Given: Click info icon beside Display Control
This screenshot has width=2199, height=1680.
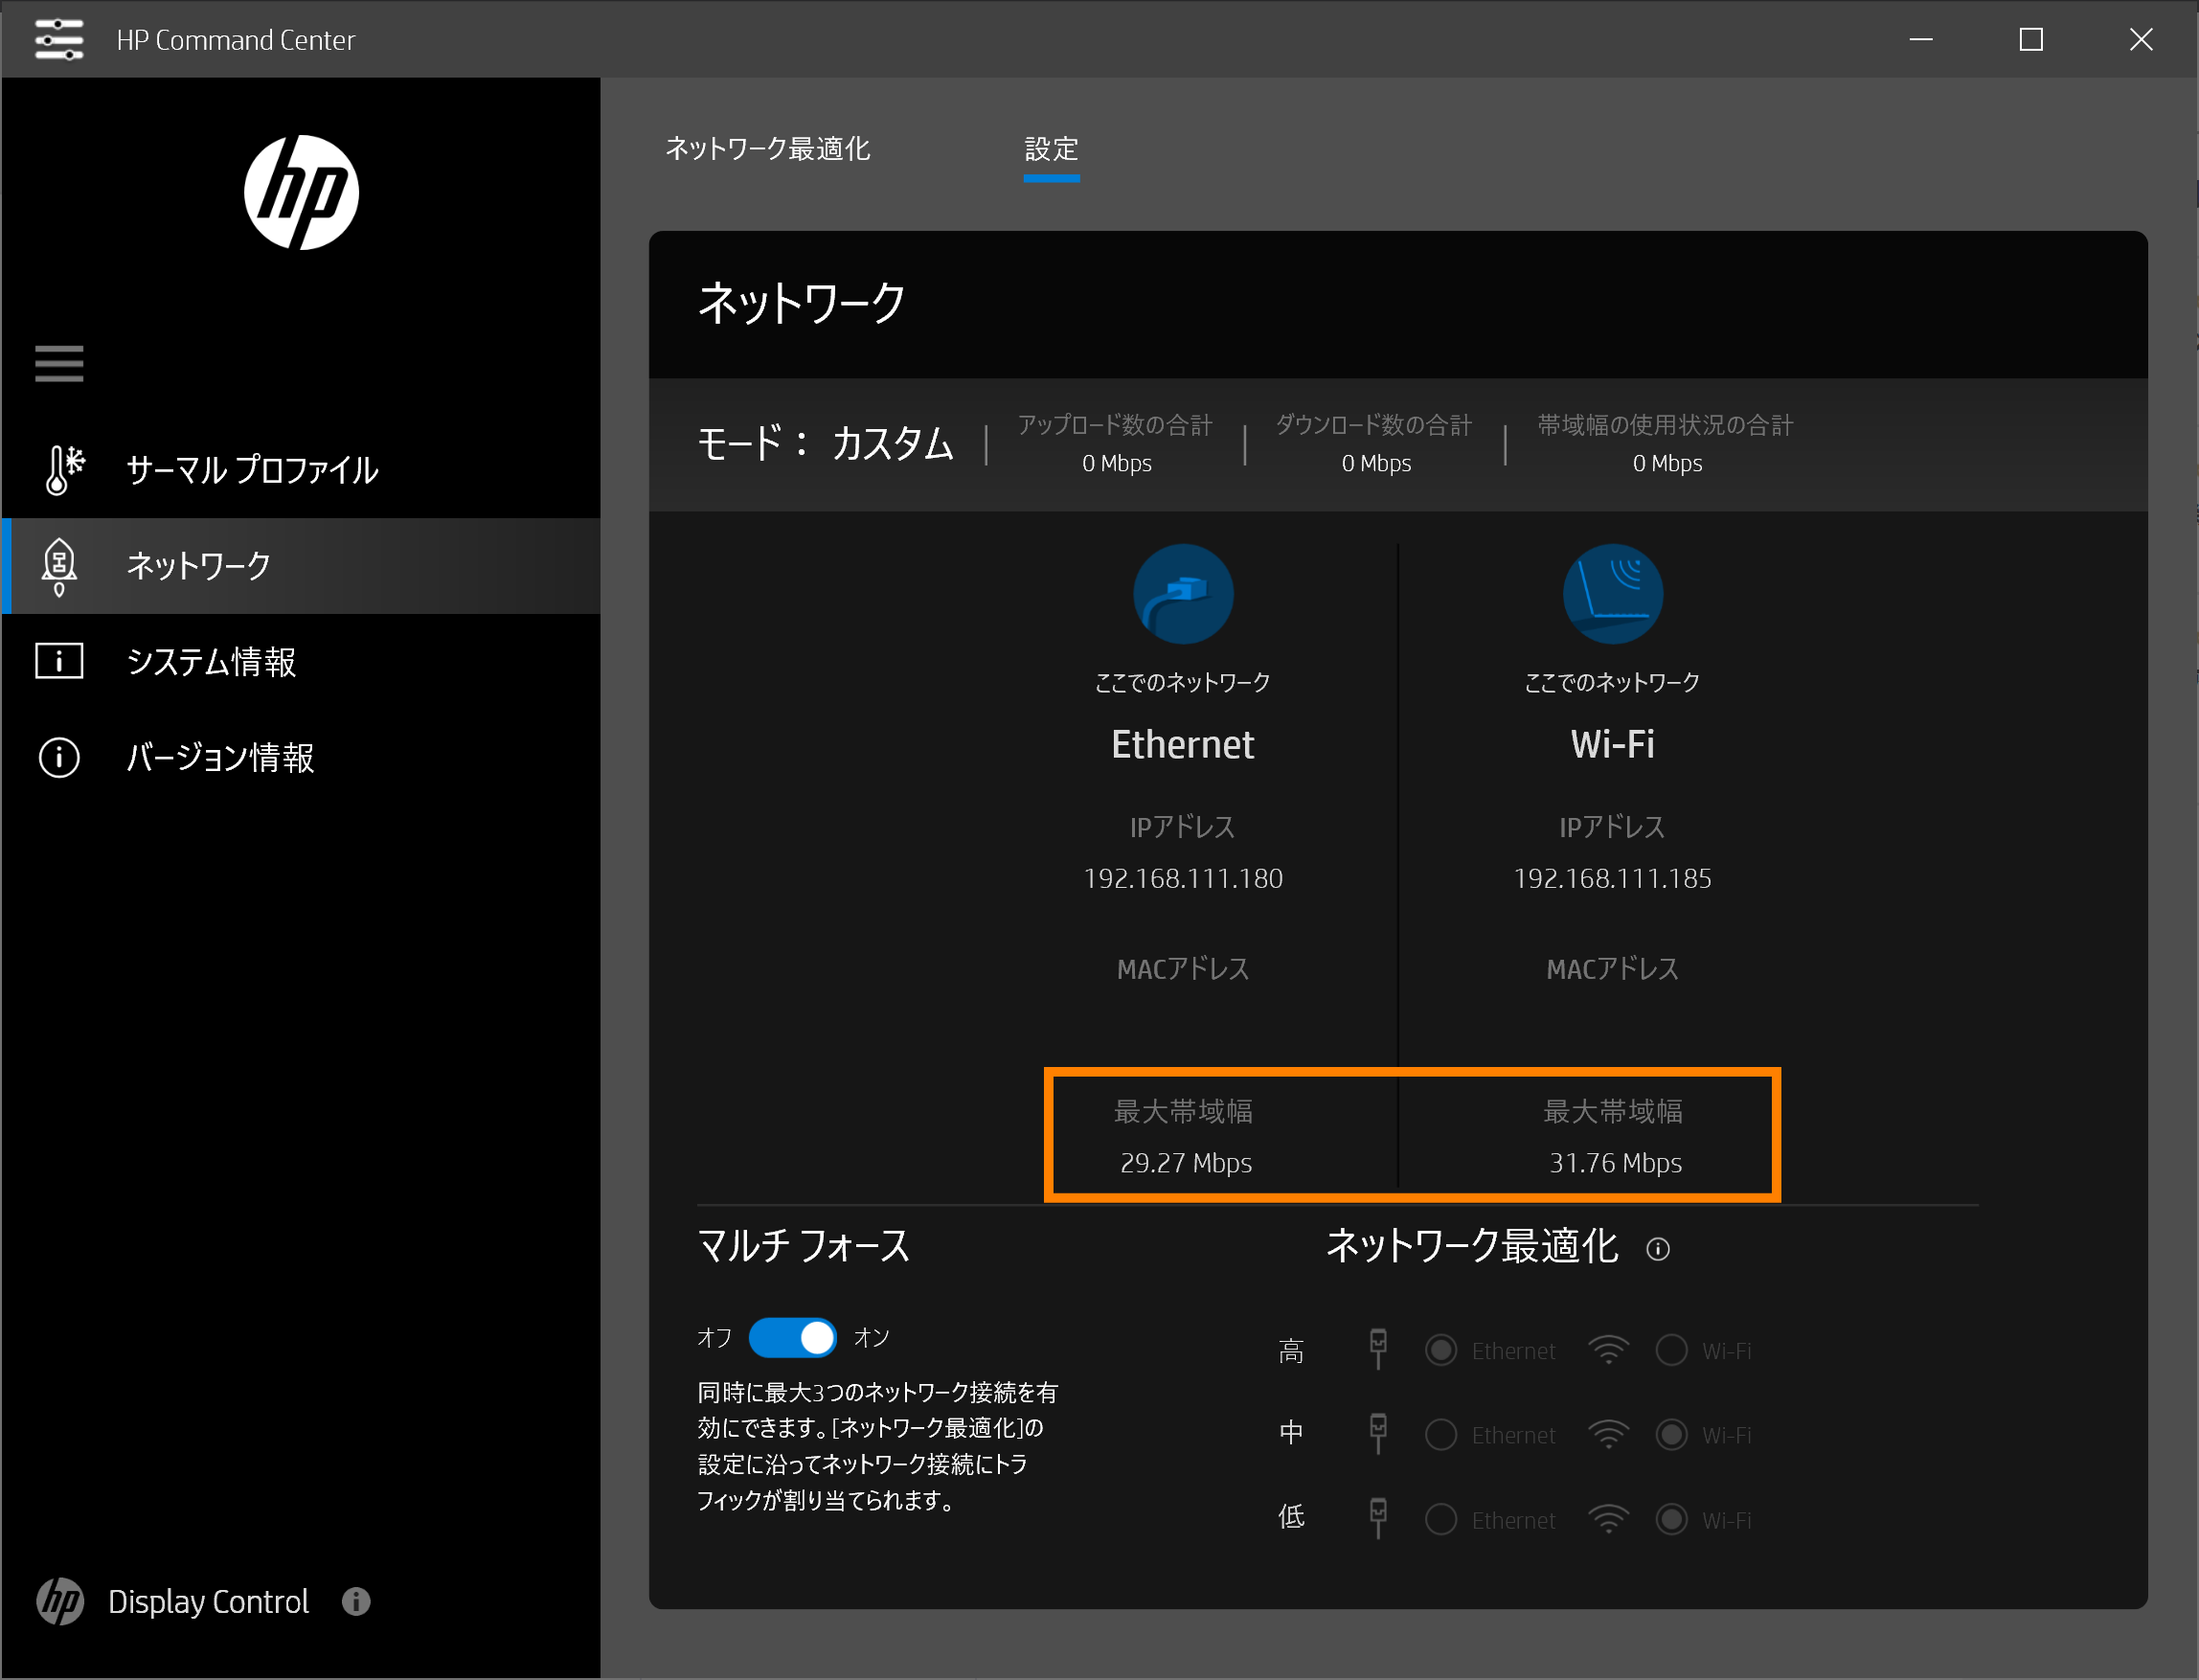Looking at the screenshot, I should point(356,1601).
